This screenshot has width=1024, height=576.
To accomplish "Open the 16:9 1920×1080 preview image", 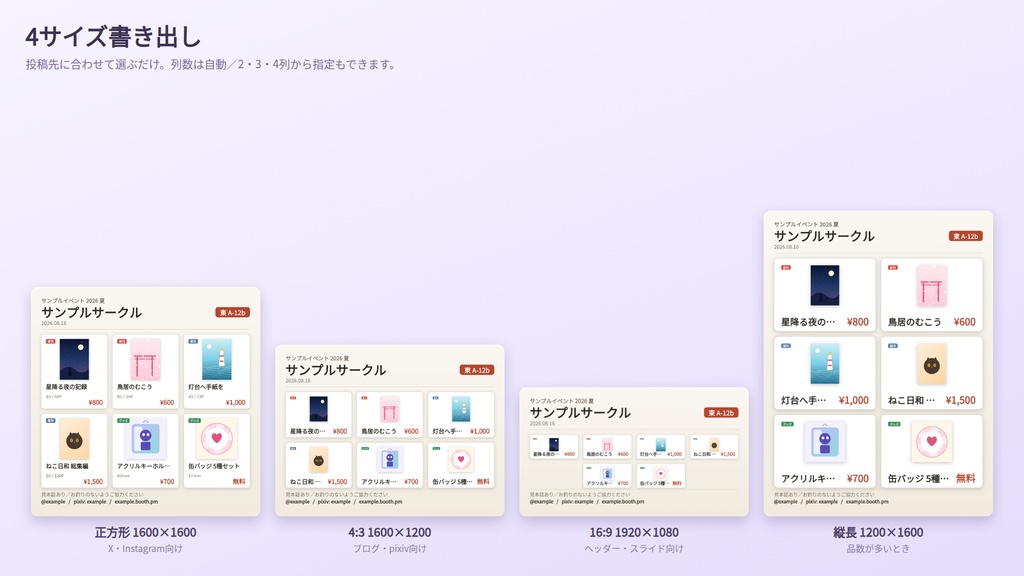I will 633,452.
